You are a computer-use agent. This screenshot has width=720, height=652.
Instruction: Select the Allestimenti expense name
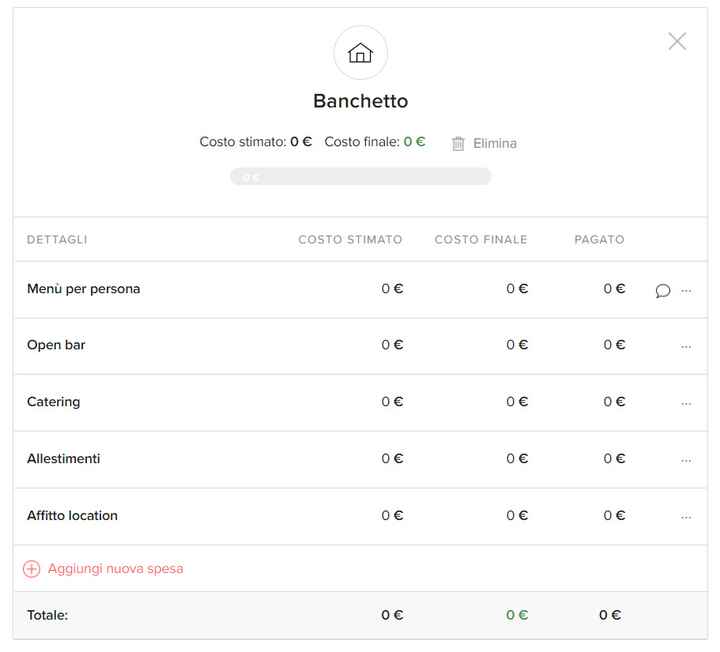click(63, 459)
